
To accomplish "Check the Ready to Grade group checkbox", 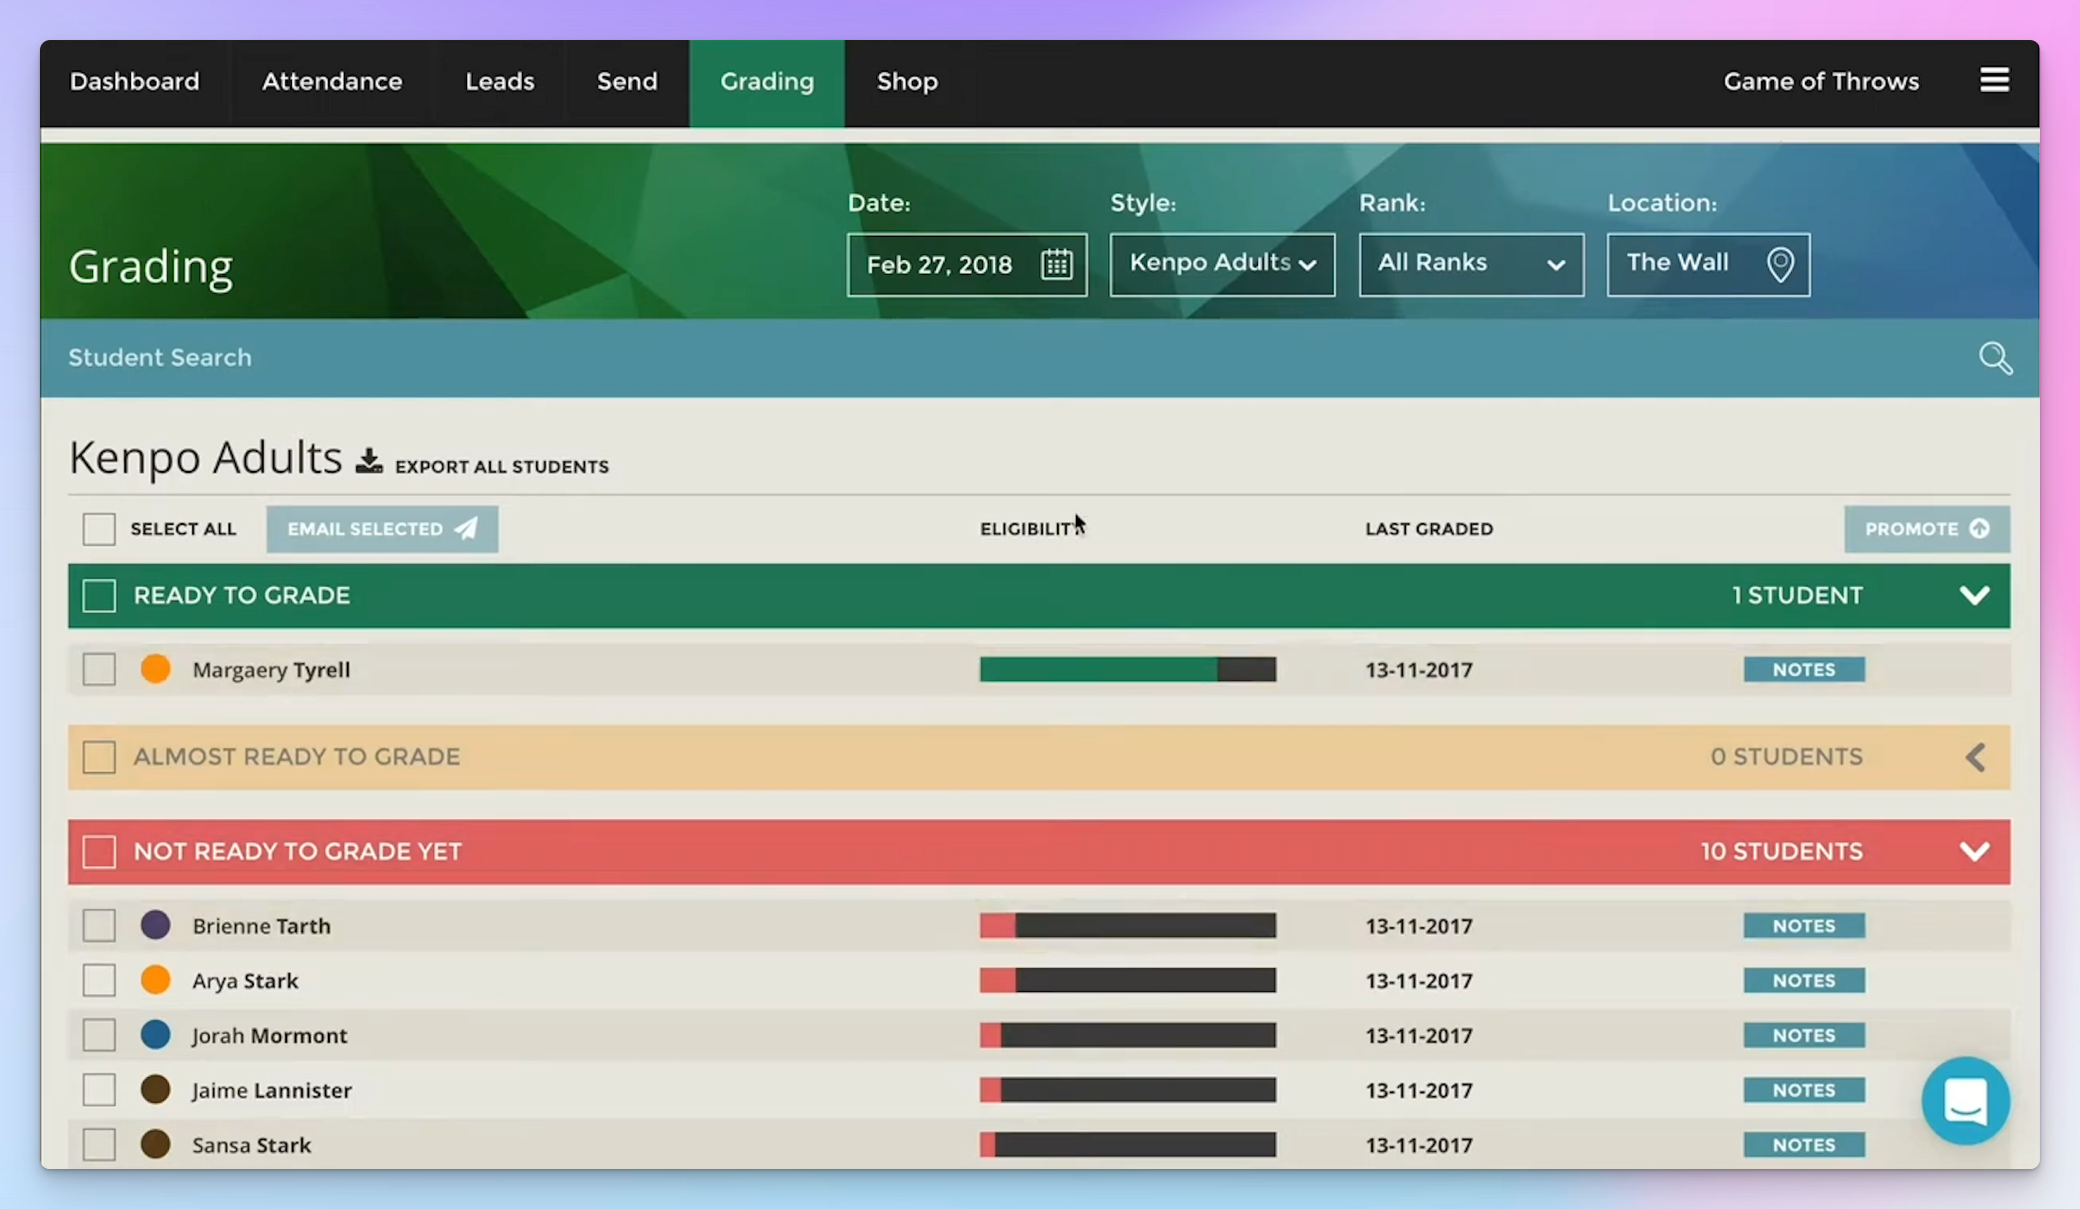I will pos(99,596).
